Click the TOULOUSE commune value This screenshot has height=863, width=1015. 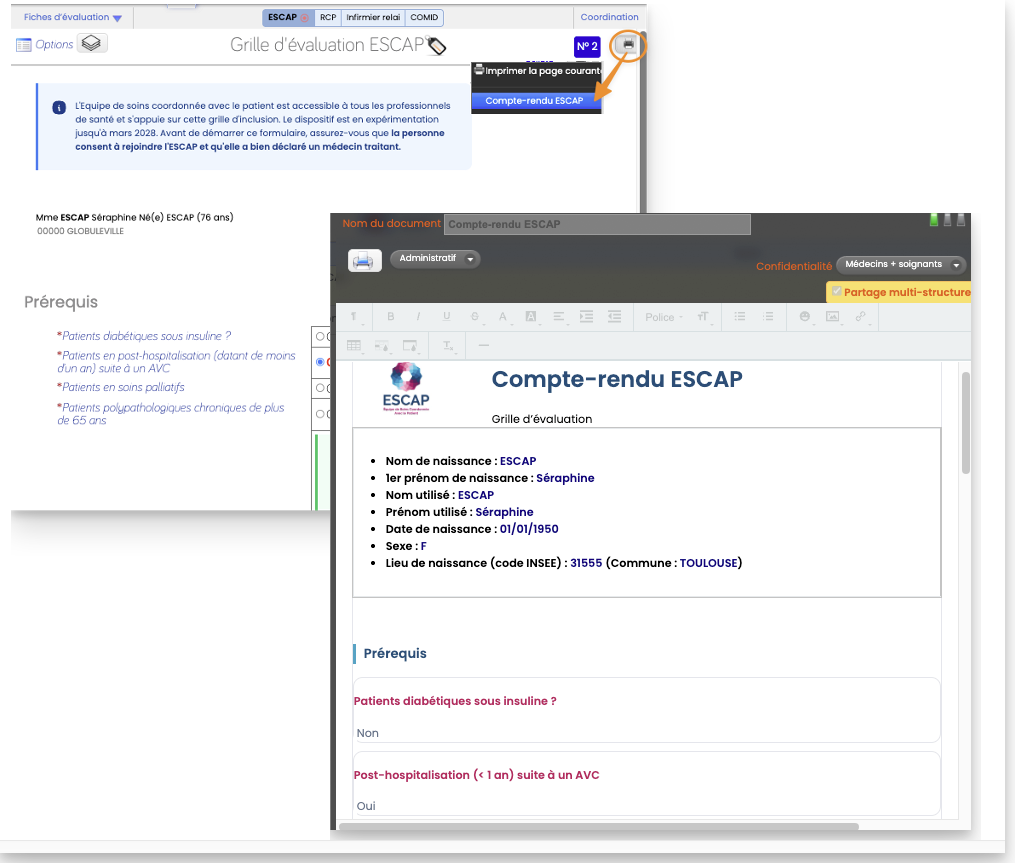(x=708, y=563)
